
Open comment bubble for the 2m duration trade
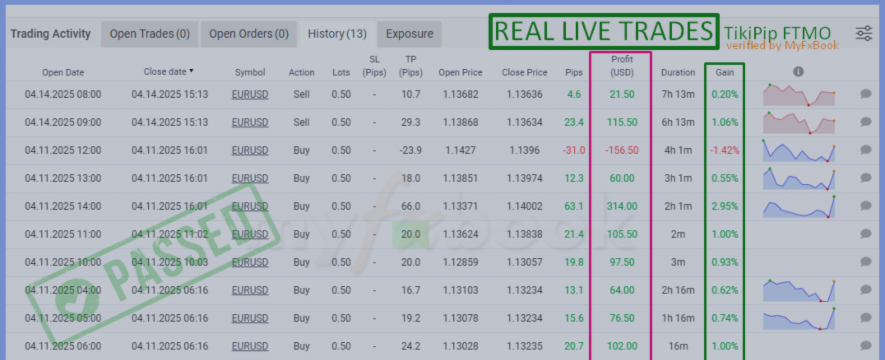click(x=866, y=234)
